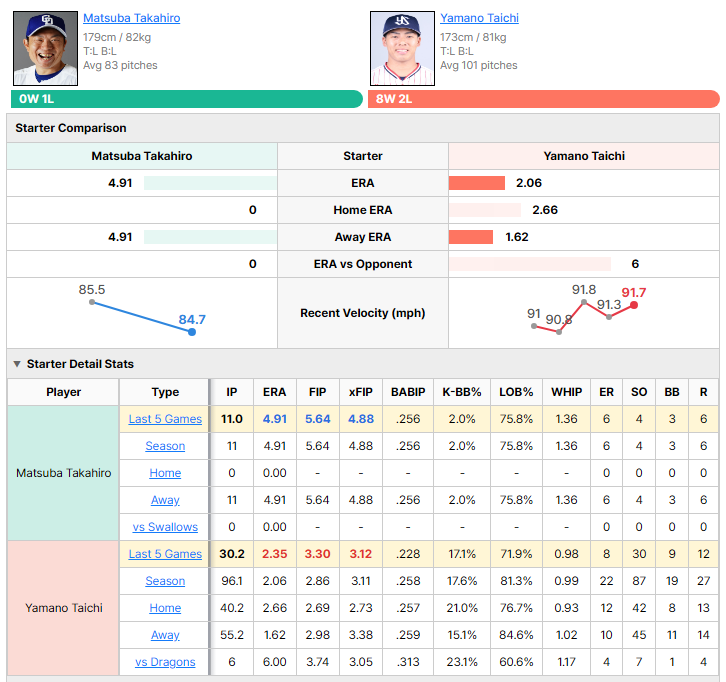Click the WHIP column header
This screenshot has width=726, height=682.
pos(566,392)
